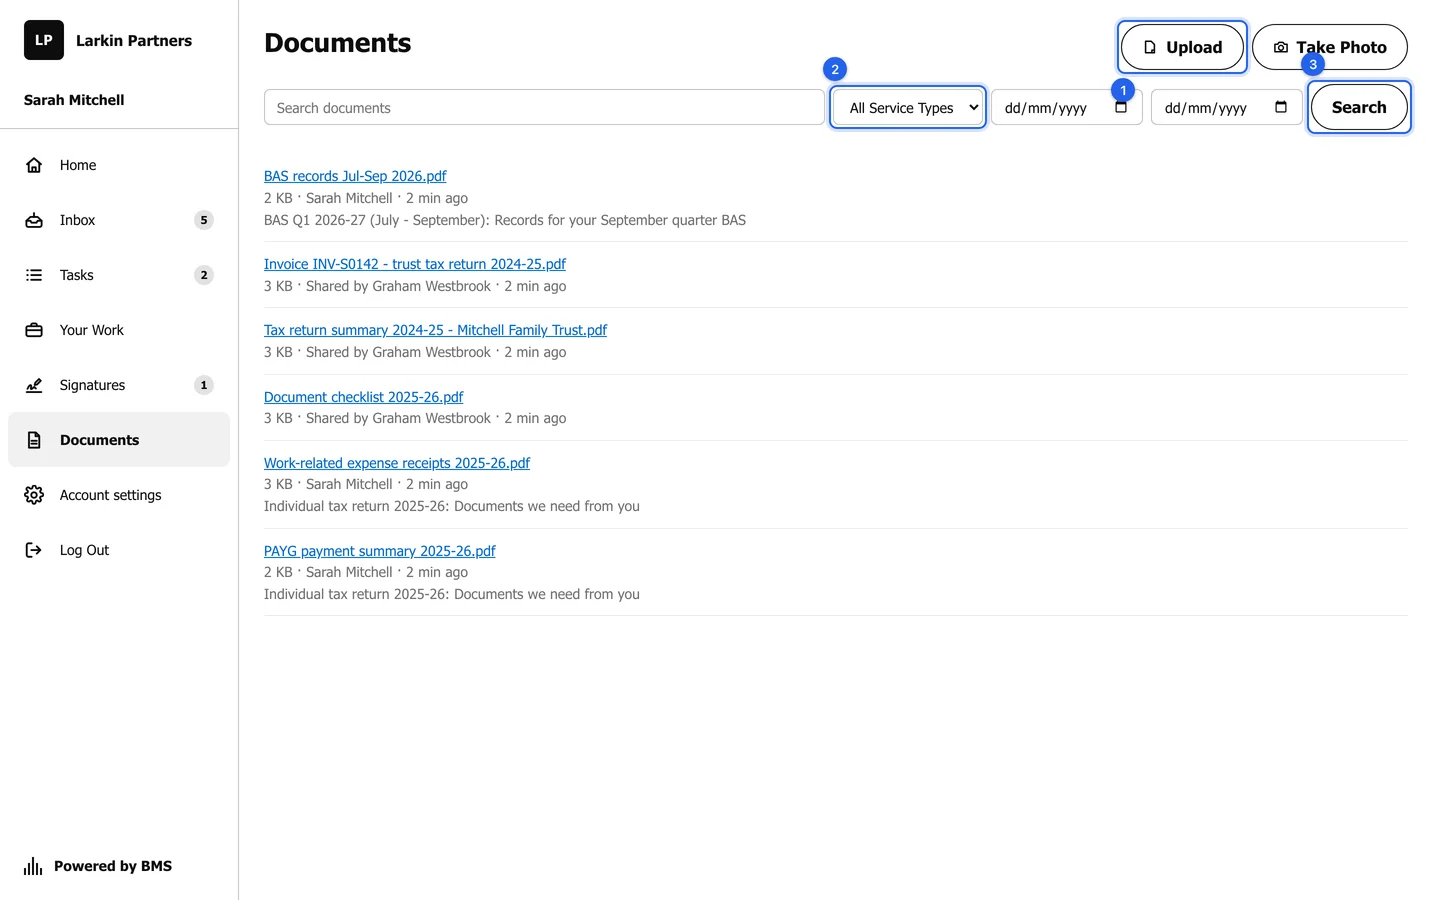Click the Powered by BMS text
This screenshot has width=1440, height=900.
coord(113,866)
